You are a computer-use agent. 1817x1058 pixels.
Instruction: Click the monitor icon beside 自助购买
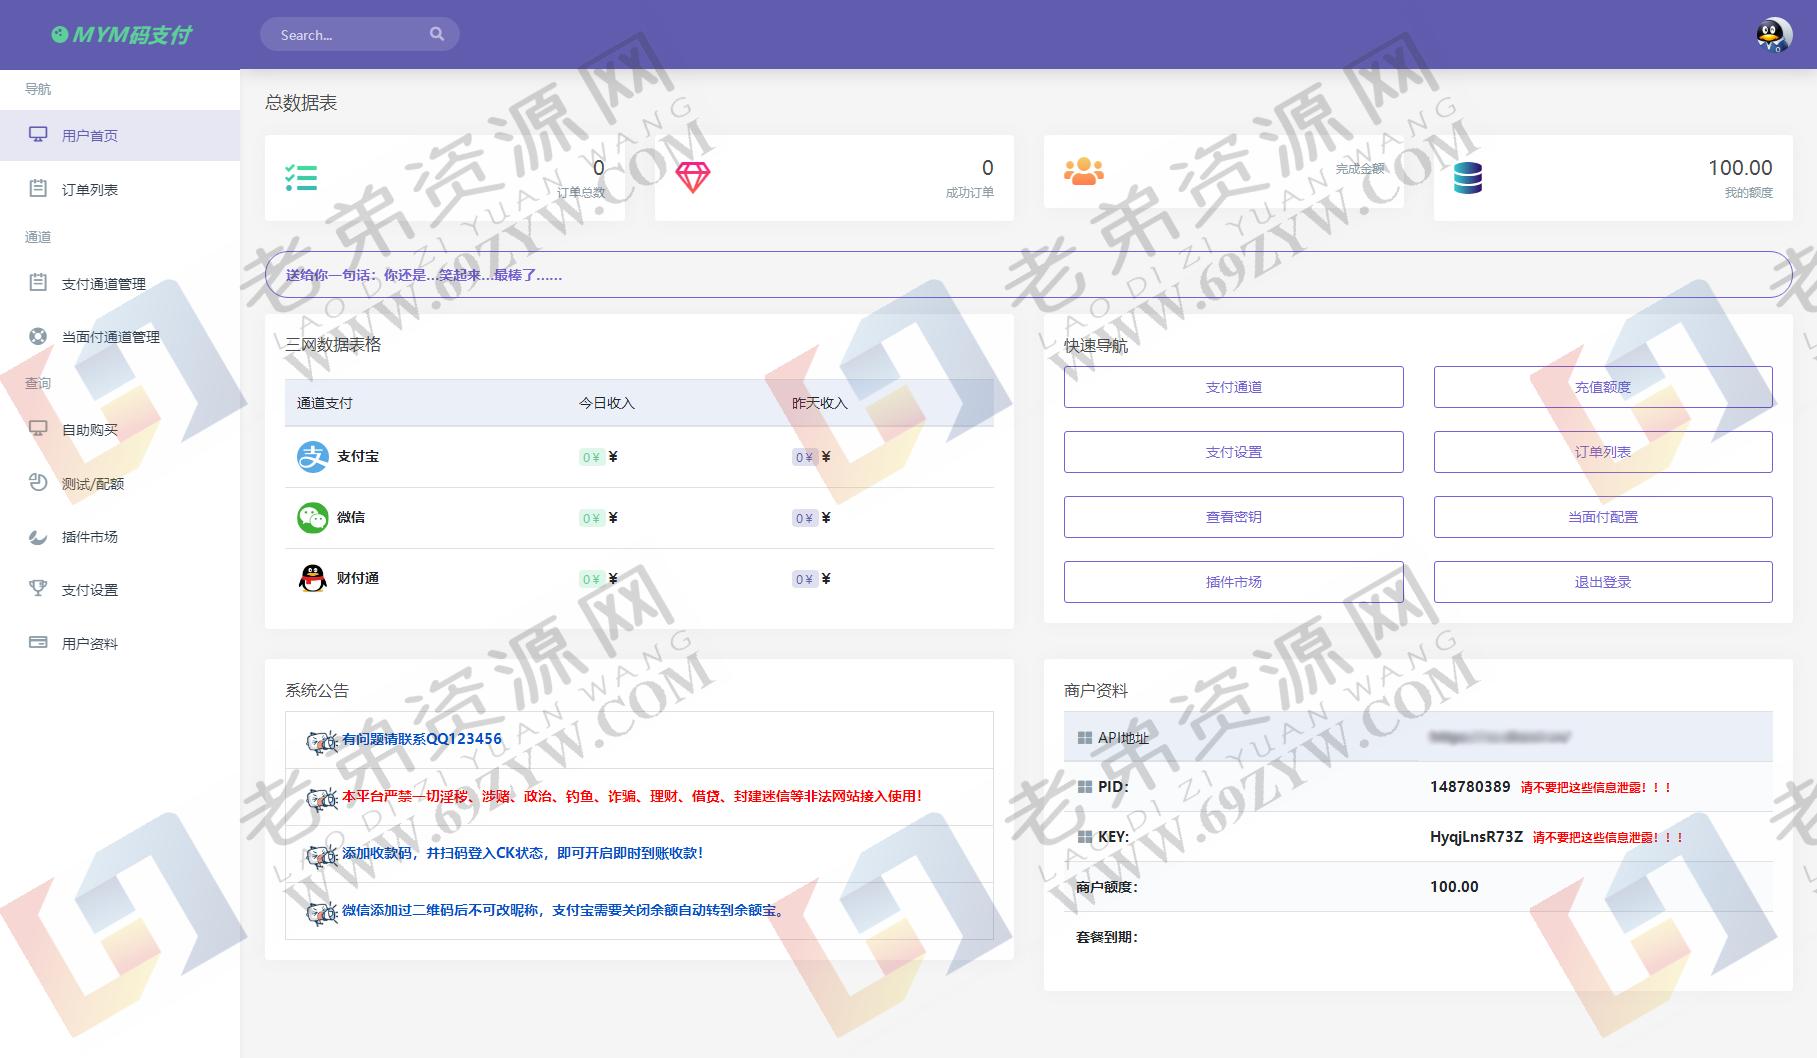[38, 429]
